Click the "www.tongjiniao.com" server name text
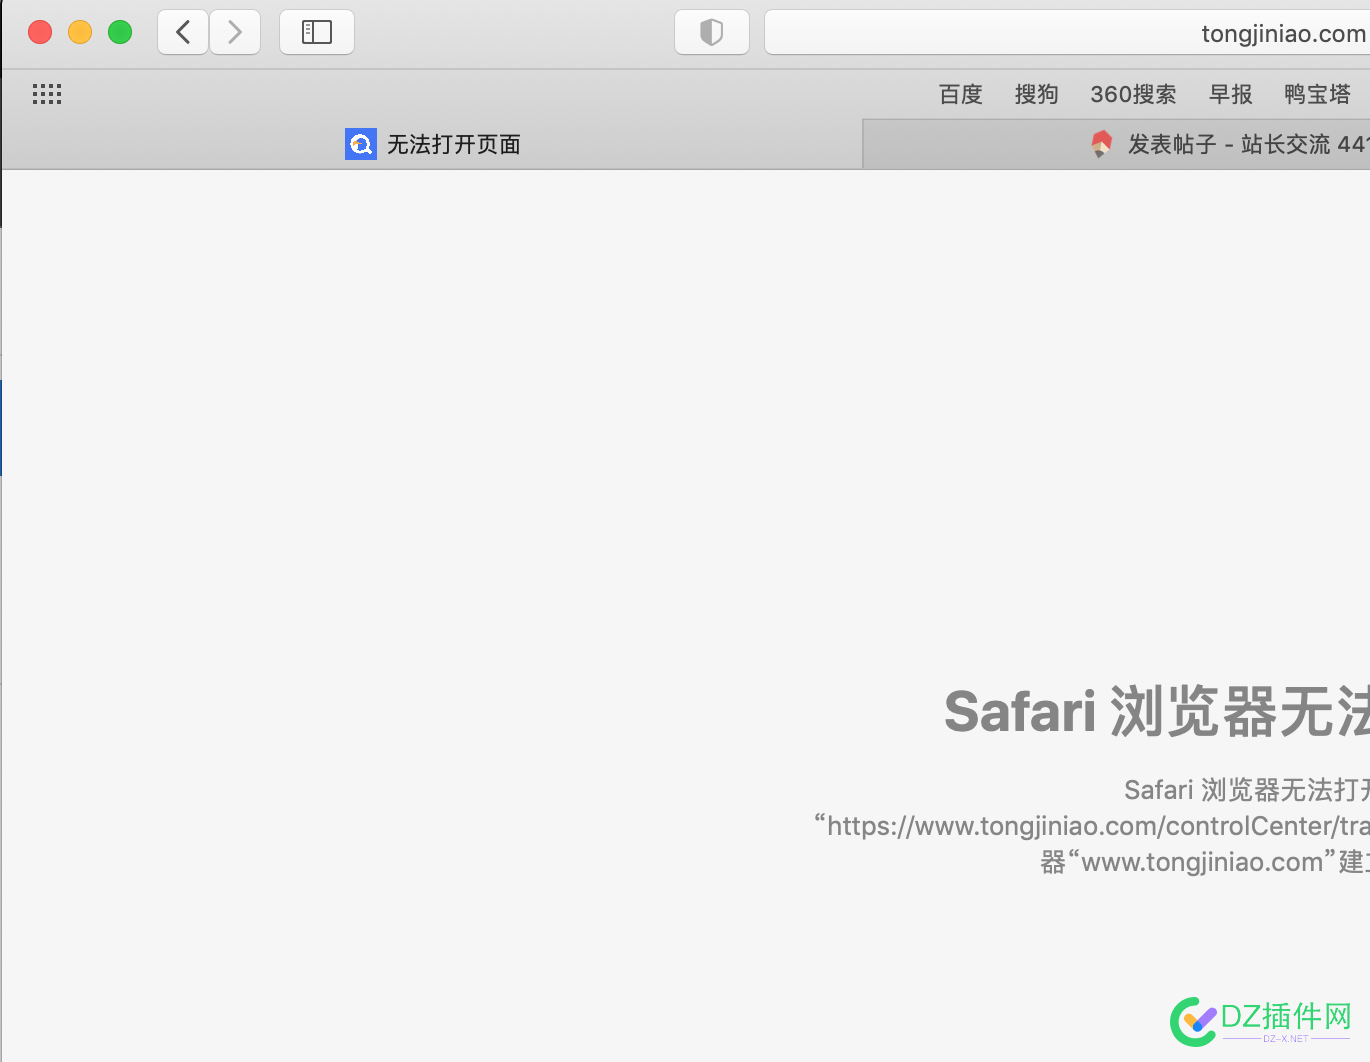Viewport: 1370px width, 1062px height. pos(1202,862)
